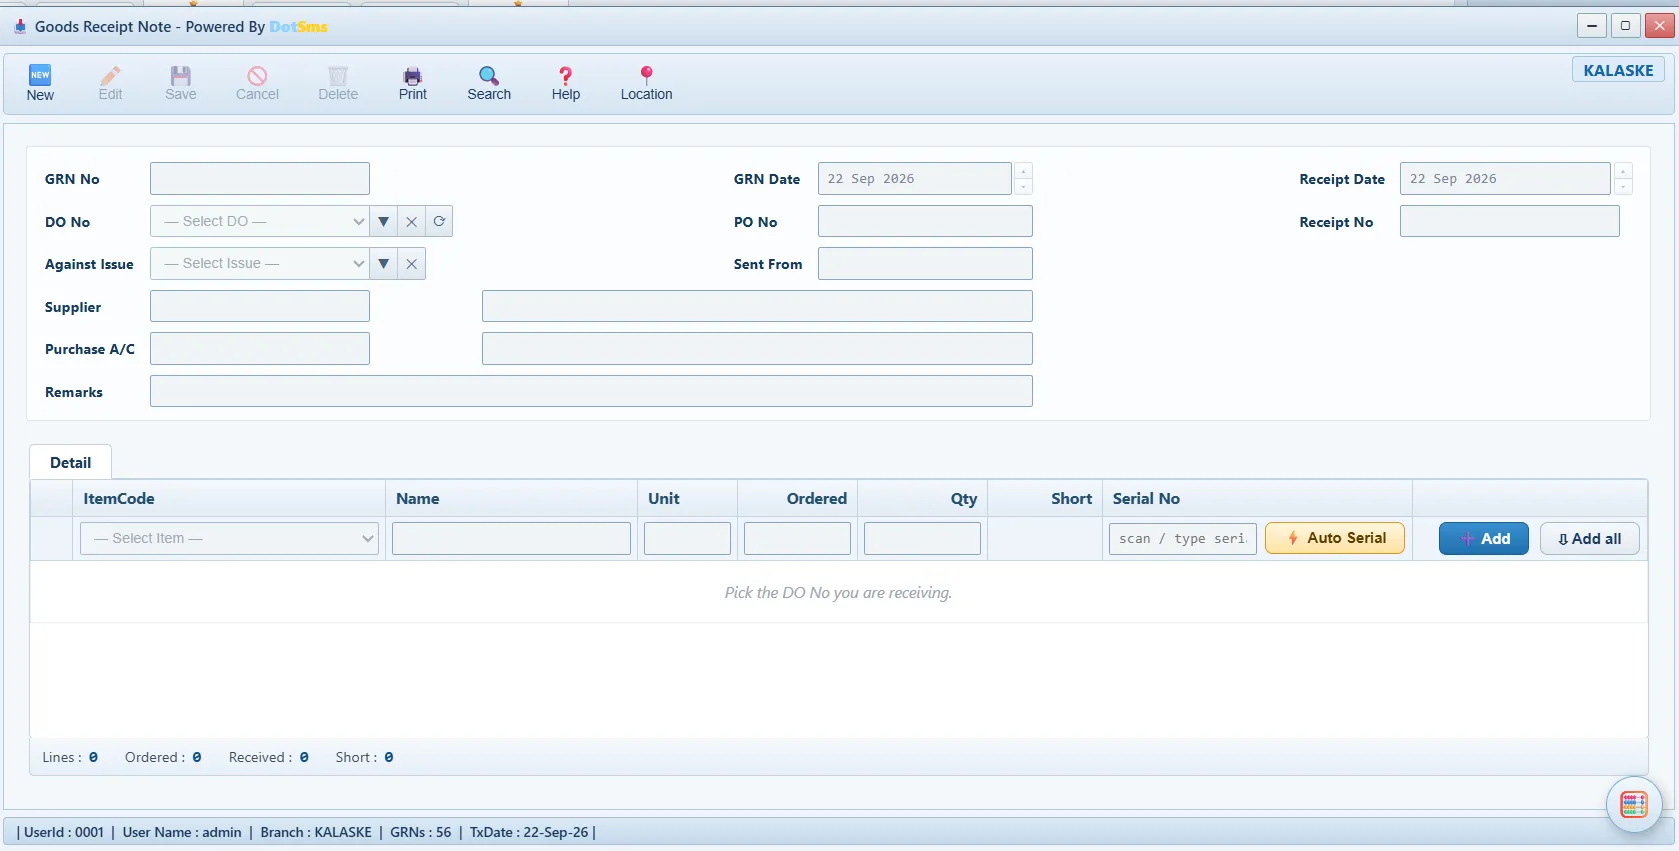Focus the Receipt No field
The width and height of the screenshot is (1679, 851).
coord(1509,221)
